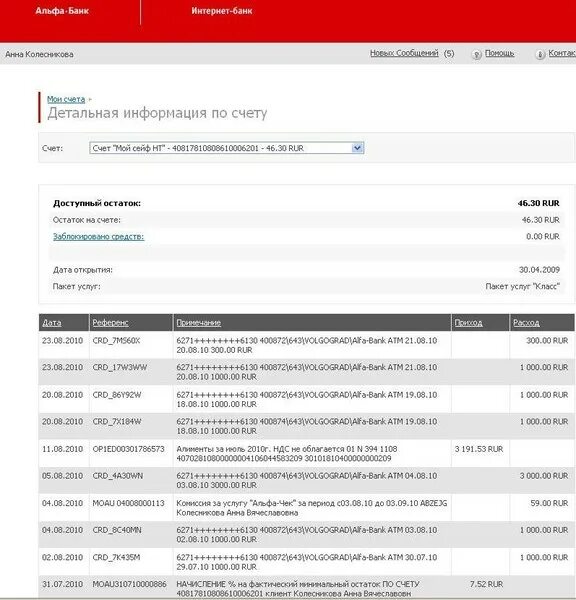Screen dimensions: 576x600
Task: Select reference CRD_7K435M
Action: [x=116, y=558]
